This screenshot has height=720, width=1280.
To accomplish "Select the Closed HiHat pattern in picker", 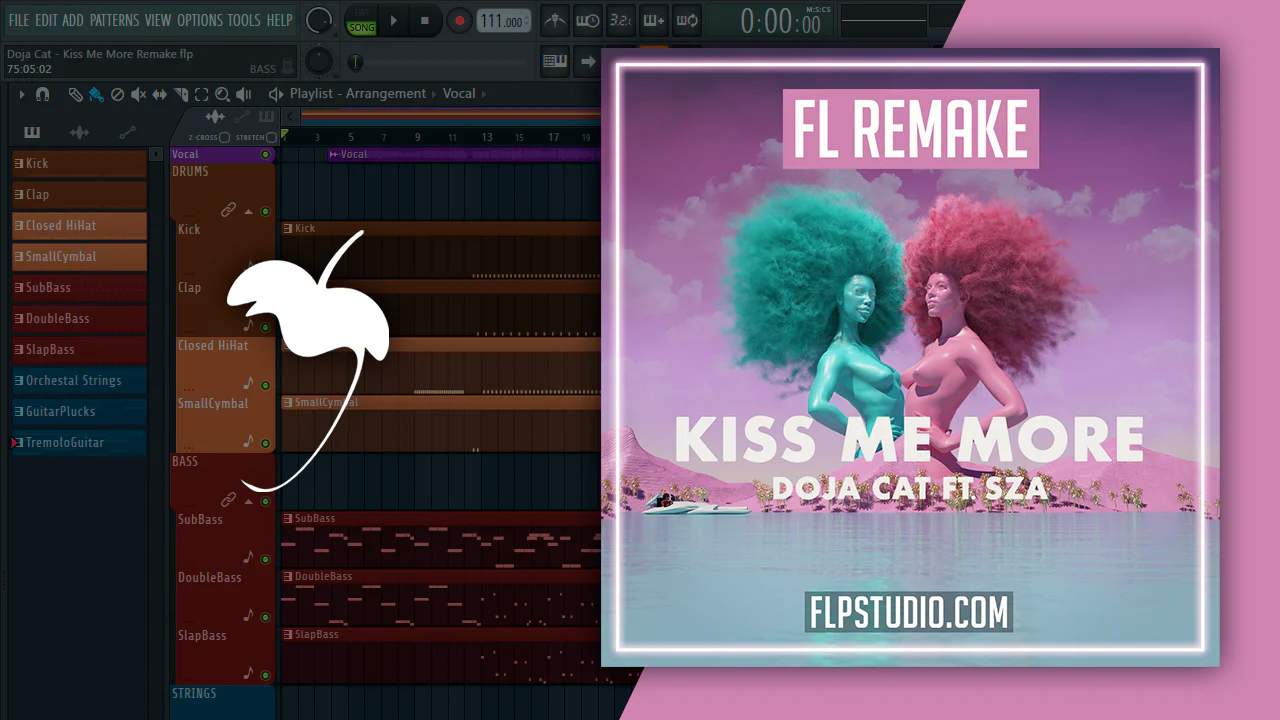I will click(x=79, y=225).
